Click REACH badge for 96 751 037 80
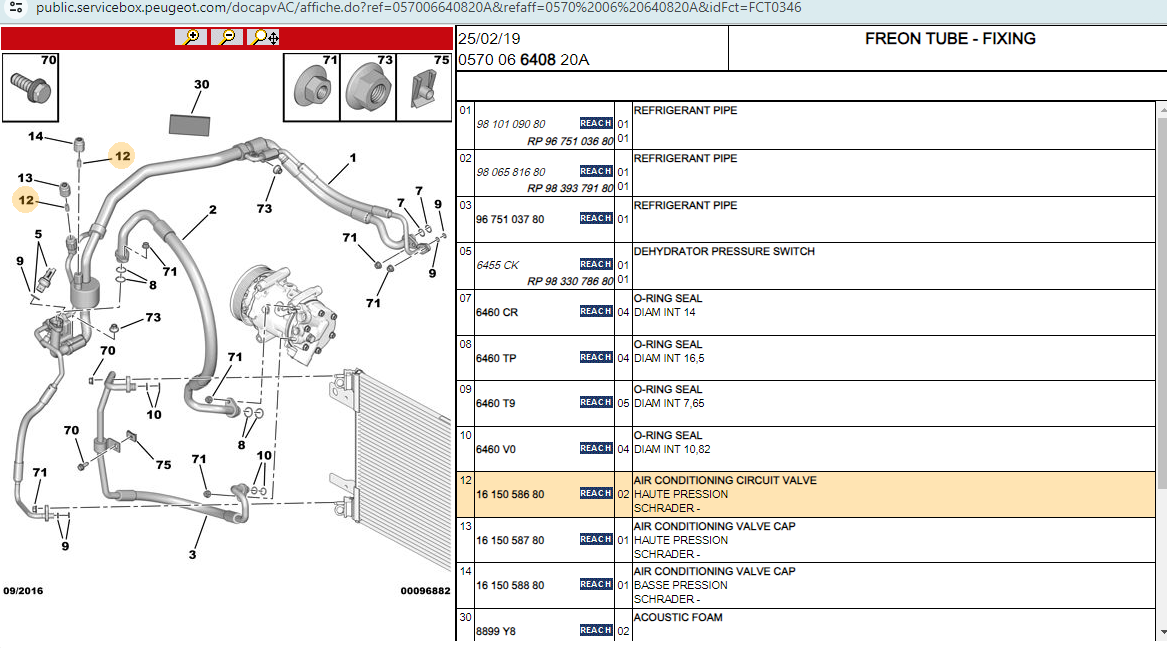Screen dimensions: 1167x648 point(596,219)
